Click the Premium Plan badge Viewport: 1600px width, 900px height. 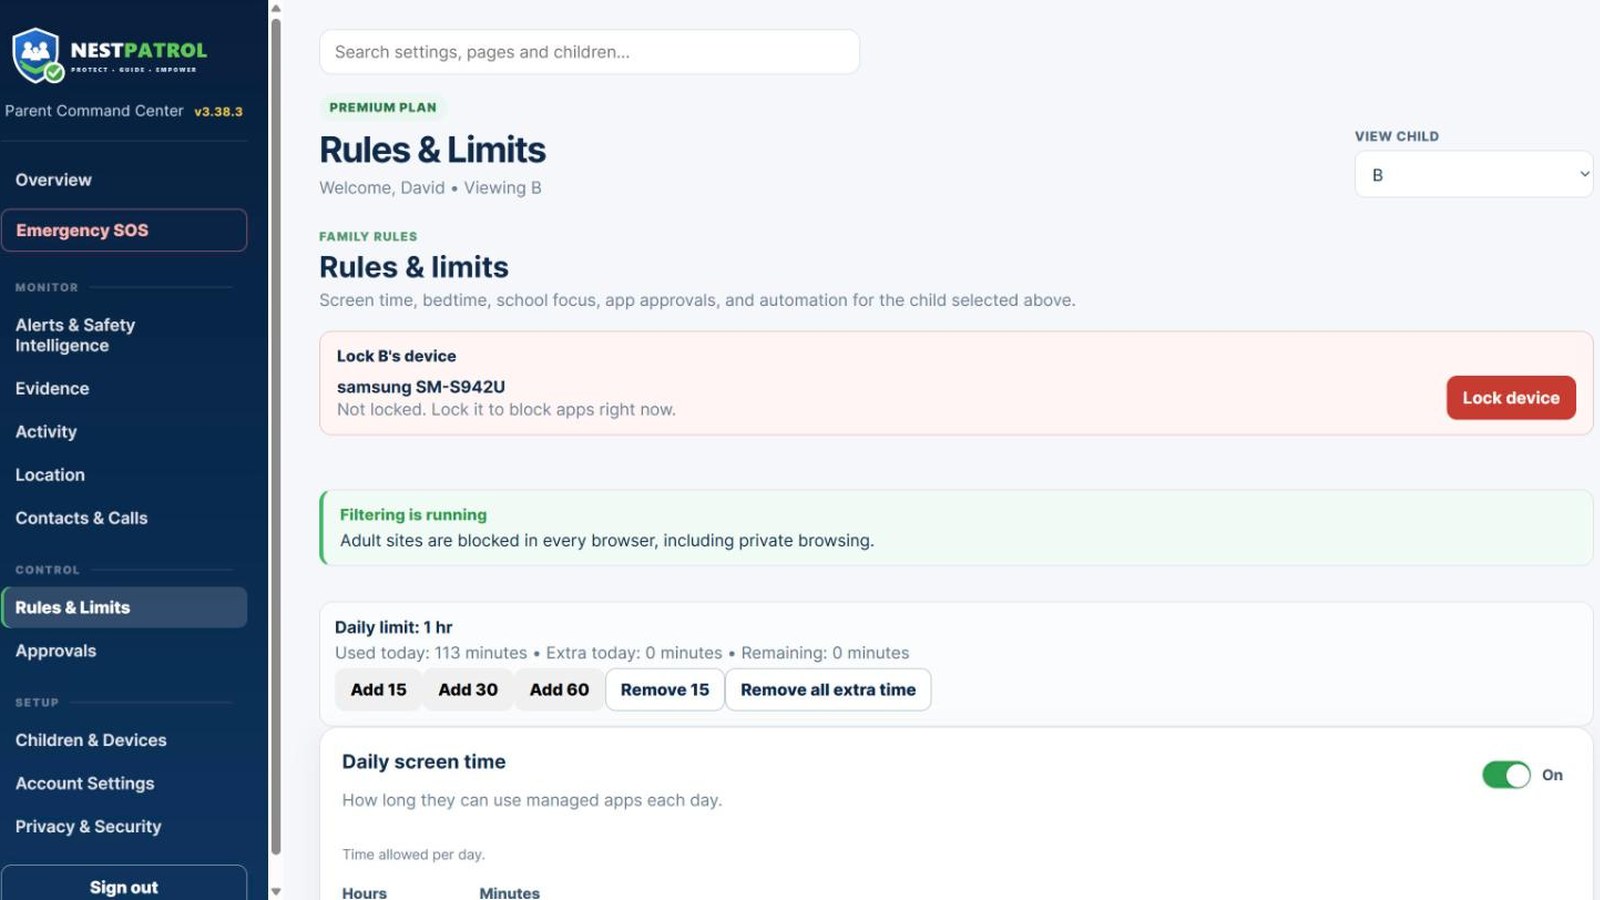(x=383, y=107)
